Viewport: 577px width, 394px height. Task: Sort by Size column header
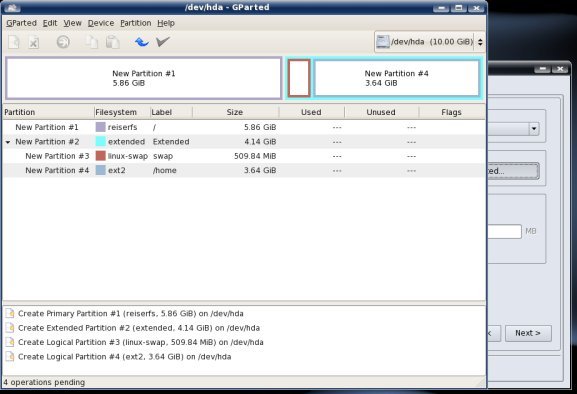(x=236, y=112)
